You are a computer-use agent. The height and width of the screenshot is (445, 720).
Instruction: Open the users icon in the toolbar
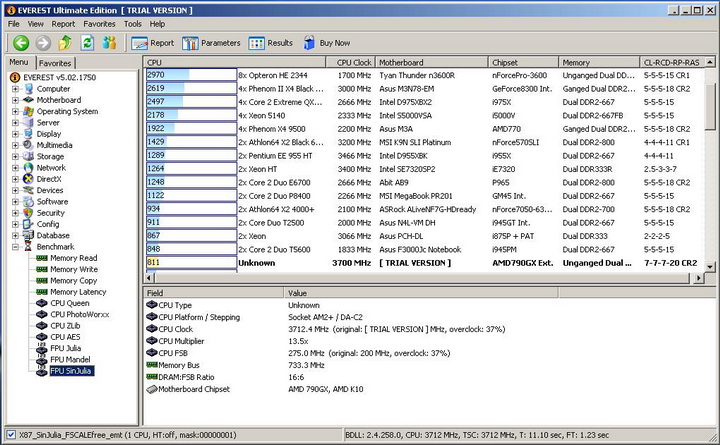pyautogui.click(x=109, y=43)
